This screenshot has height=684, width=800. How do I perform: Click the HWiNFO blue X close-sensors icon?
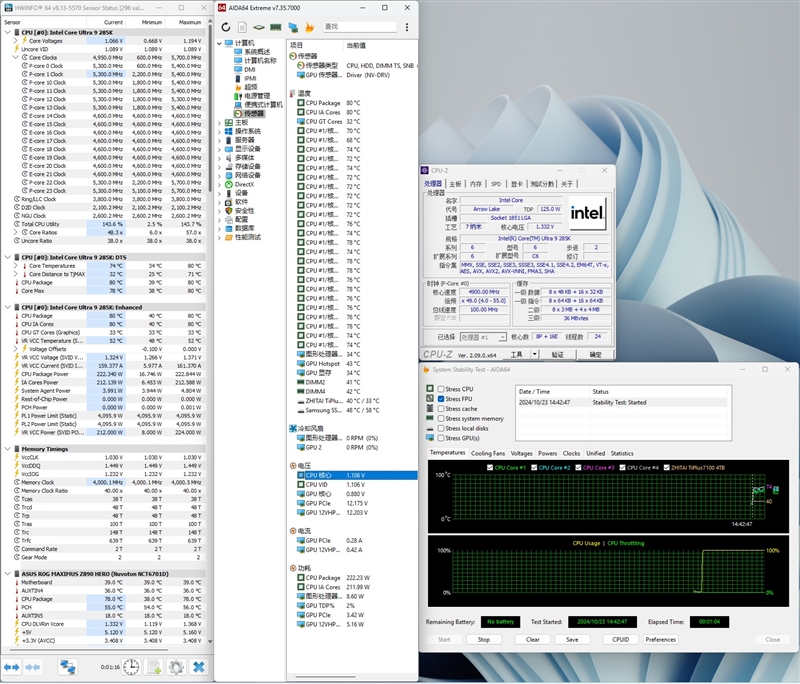(x=199, y=666)
